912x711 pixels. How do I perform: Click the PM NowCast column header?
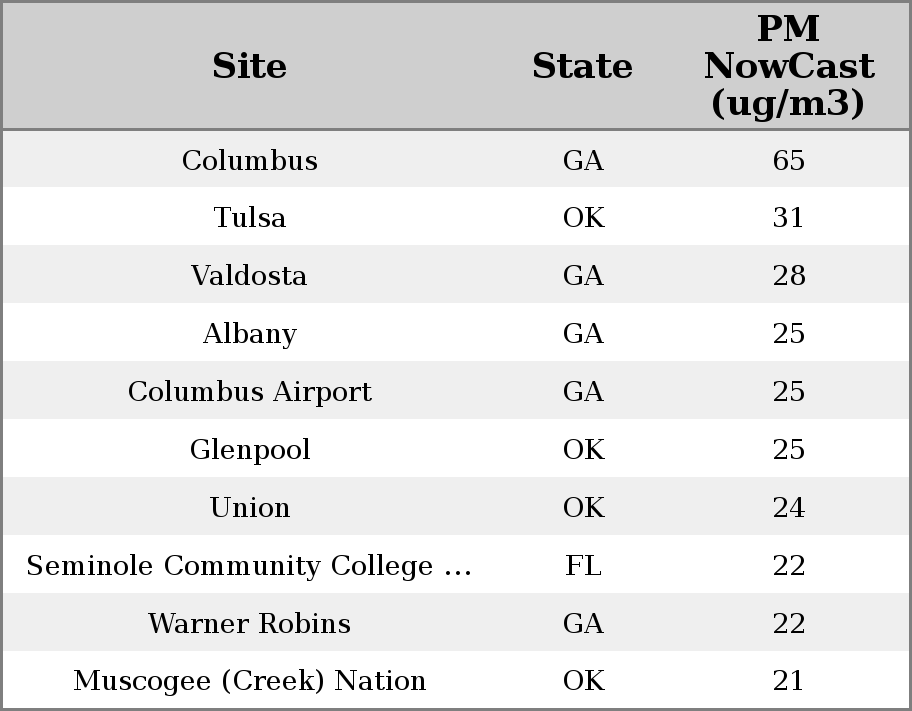(788, 66)
